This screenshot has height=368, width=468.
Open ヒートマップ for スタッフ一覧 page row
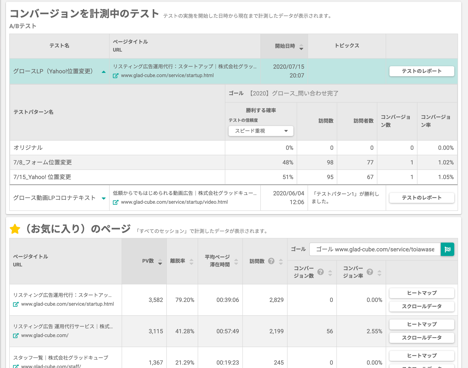click(x=422, y=356)
